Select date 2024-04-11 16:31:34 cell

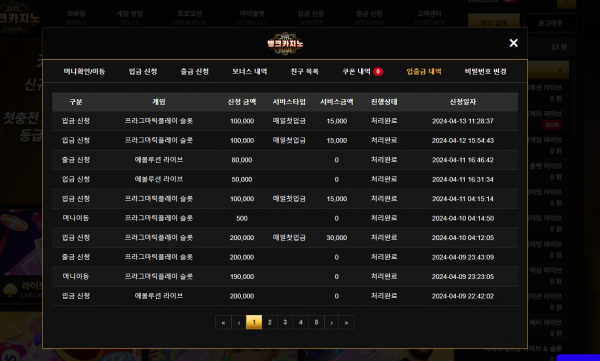tap(463, 180)
